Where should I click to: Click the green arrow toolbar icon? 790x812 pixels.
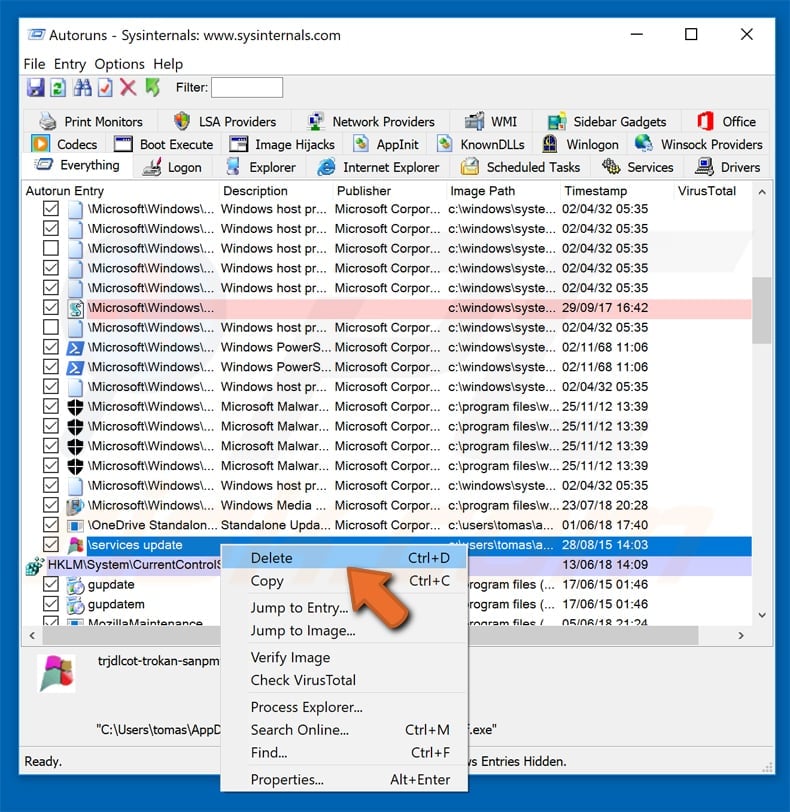pos(153,88)
